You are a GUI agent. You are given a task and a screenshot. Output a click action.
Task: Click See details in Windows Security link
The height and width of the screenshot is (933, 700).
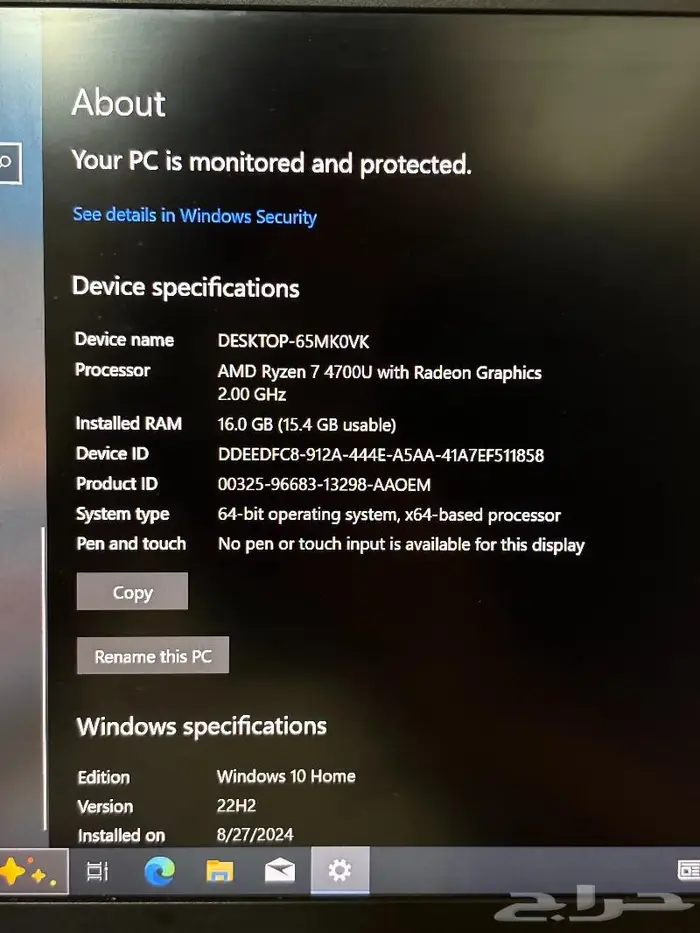(194, 215)
